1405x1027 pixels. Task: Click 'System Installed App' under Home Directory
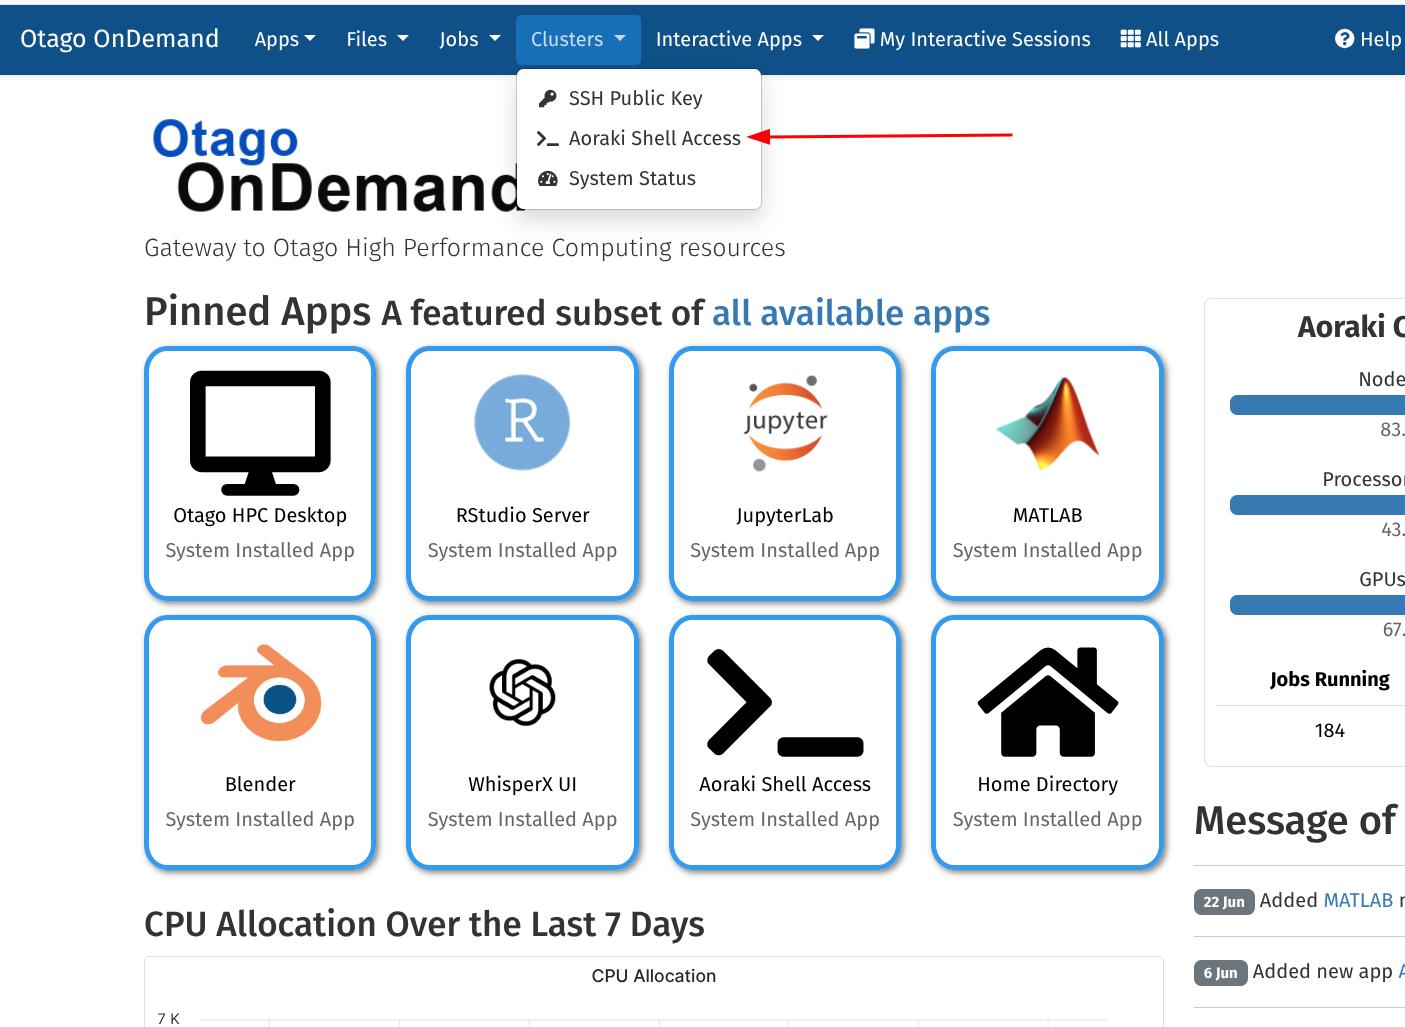click(1047, 819)
